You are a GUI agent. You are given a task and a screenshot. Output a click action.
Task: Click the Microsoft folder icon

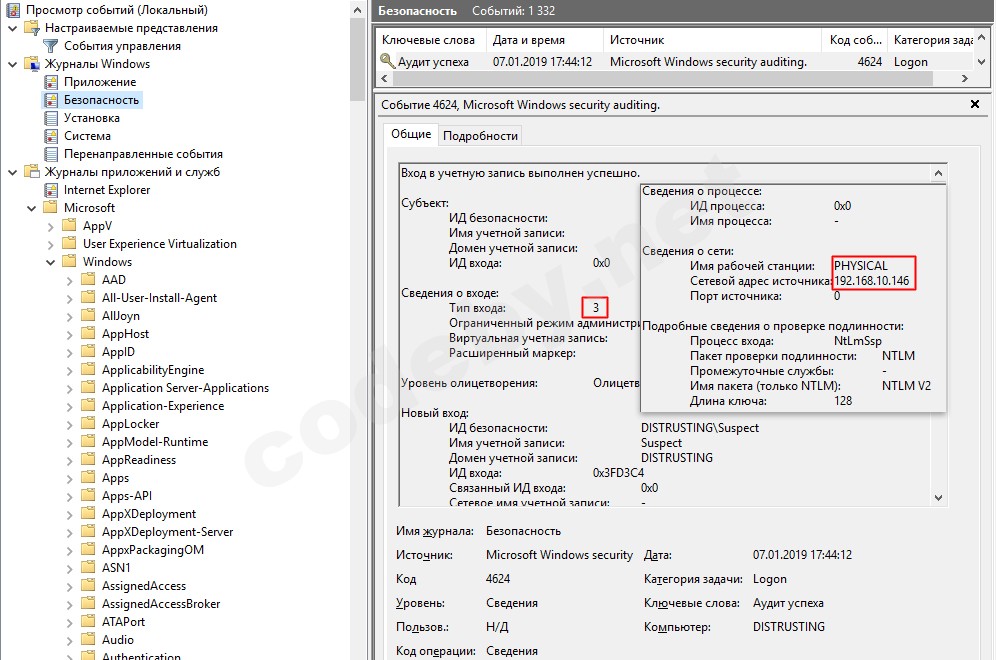click(x=51, y=208)
